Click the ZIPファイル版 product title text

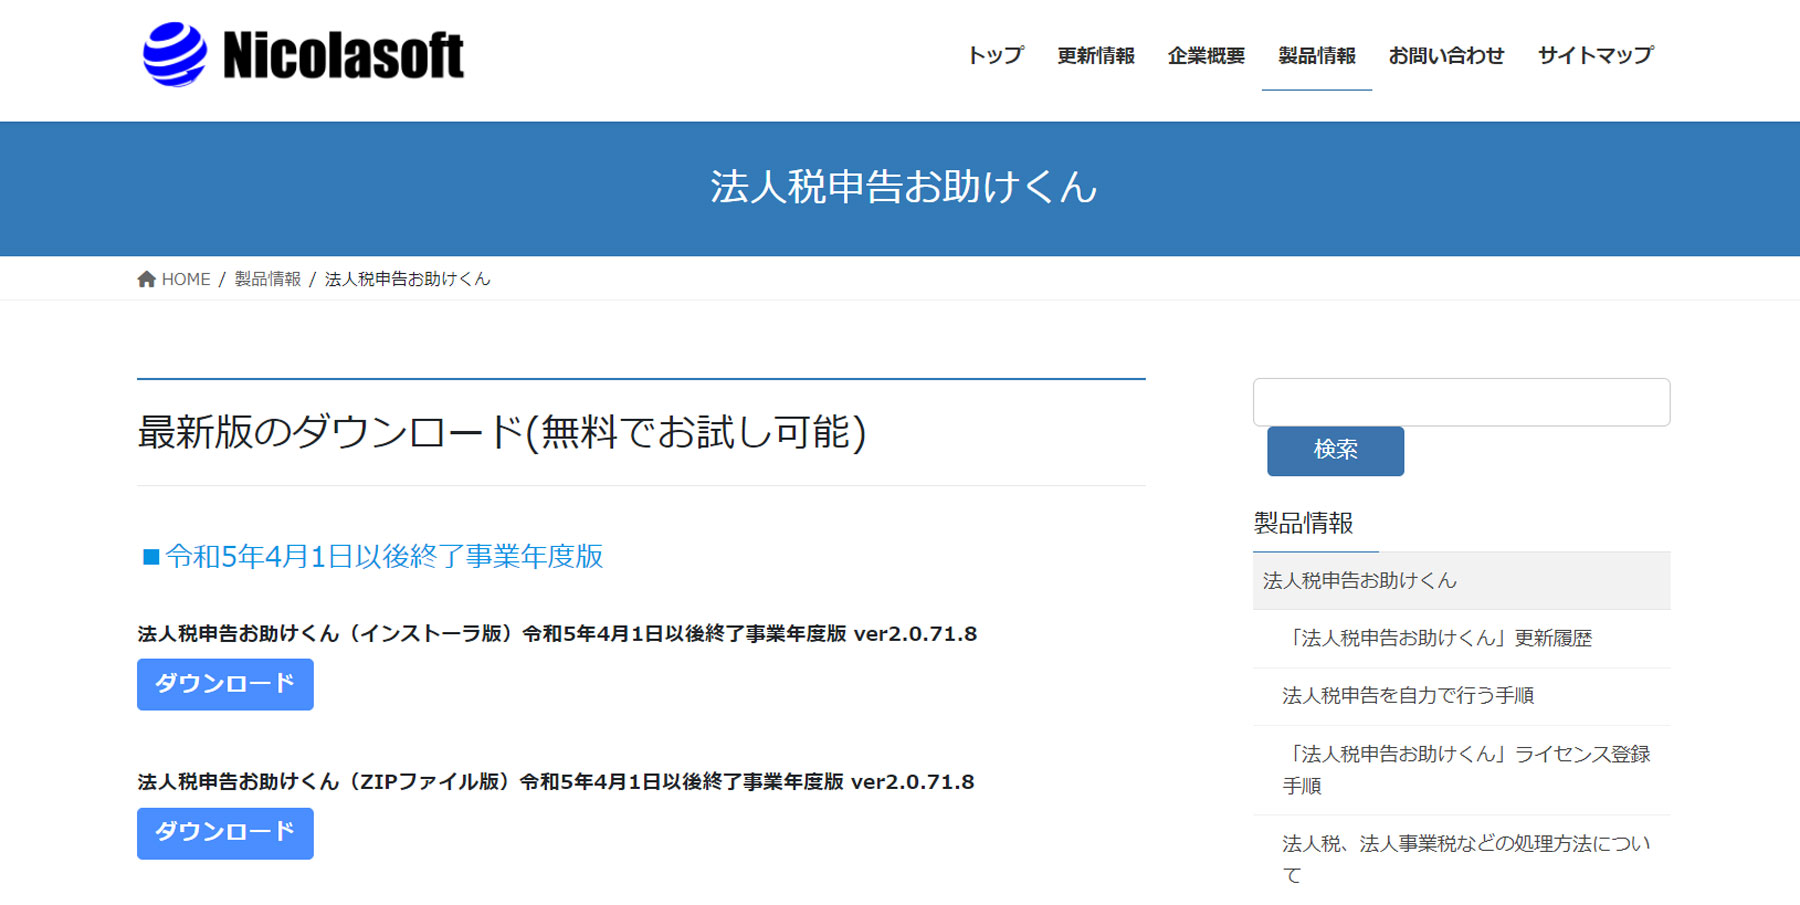tap(555, 782)
